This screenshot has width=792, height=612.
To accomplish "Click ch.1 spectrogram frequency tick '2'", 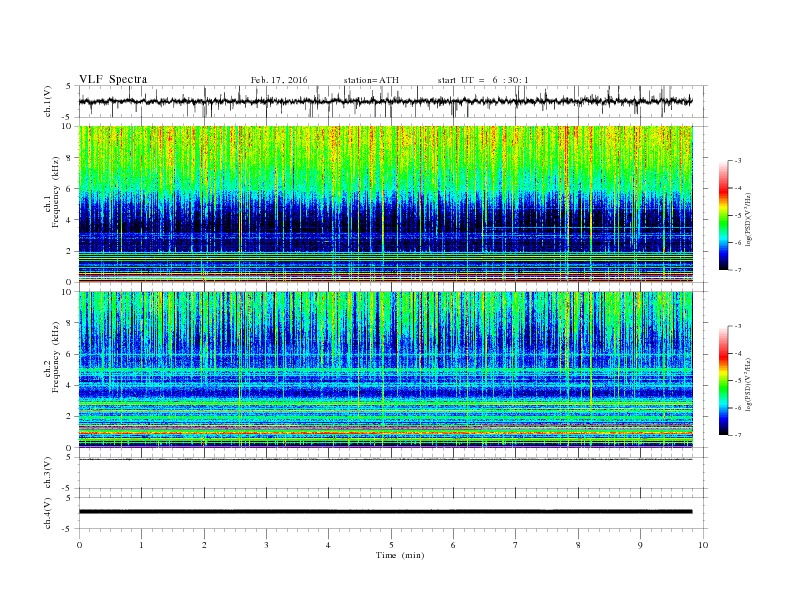I will coord(69,251).
